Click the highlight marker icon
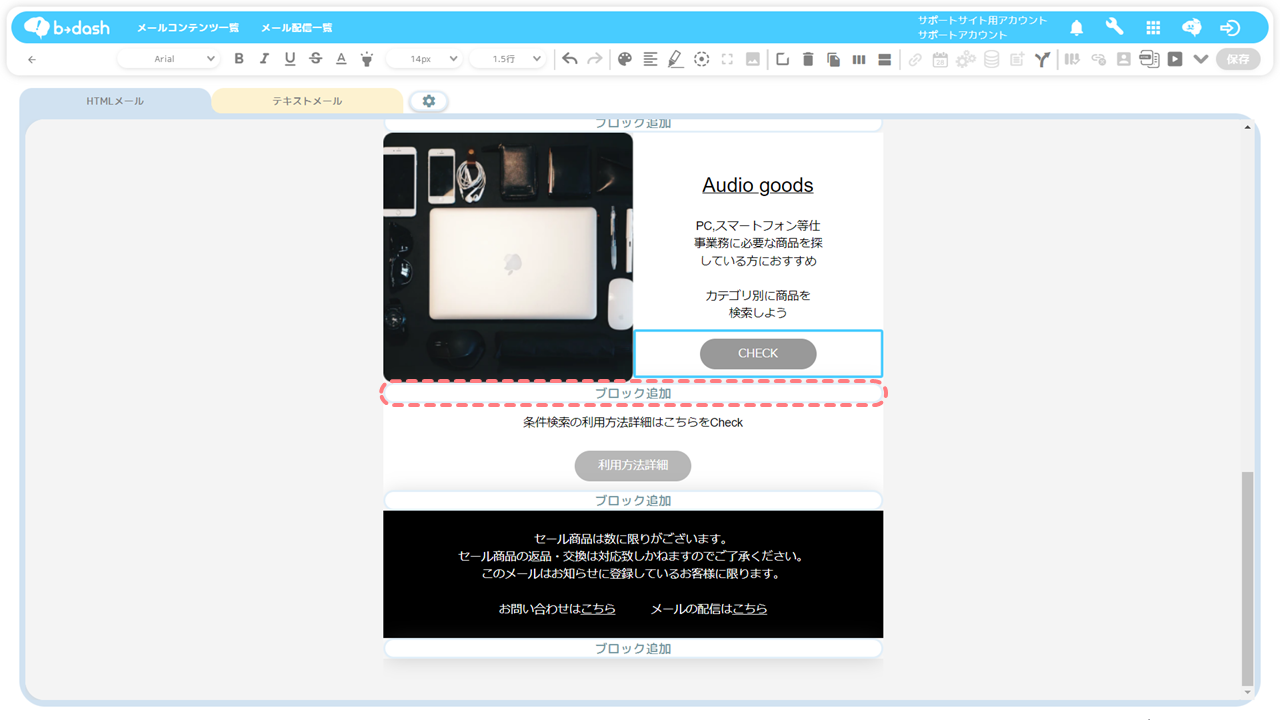Screen dimensions: 1280x720 tap(367, 59)
